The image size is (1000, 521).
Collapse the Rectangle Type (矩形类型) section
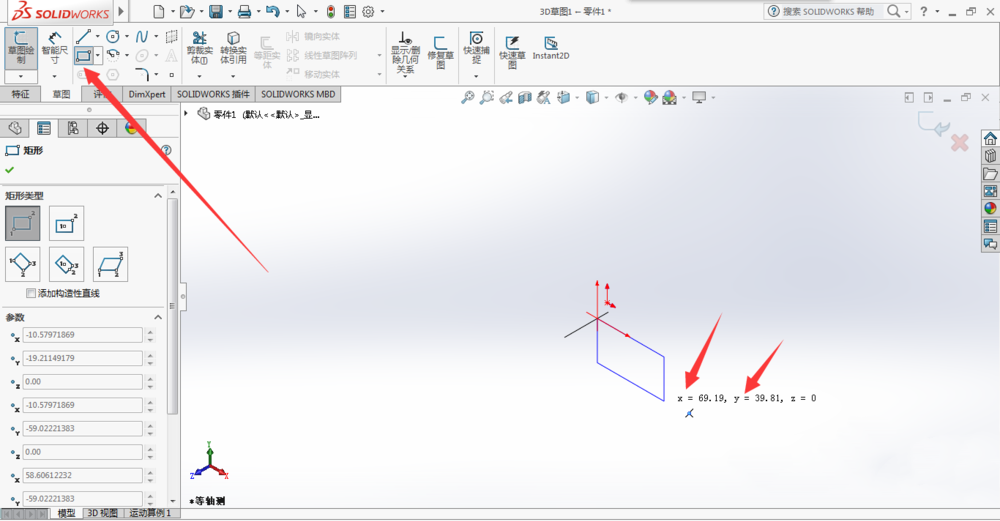tap(158, 196)
